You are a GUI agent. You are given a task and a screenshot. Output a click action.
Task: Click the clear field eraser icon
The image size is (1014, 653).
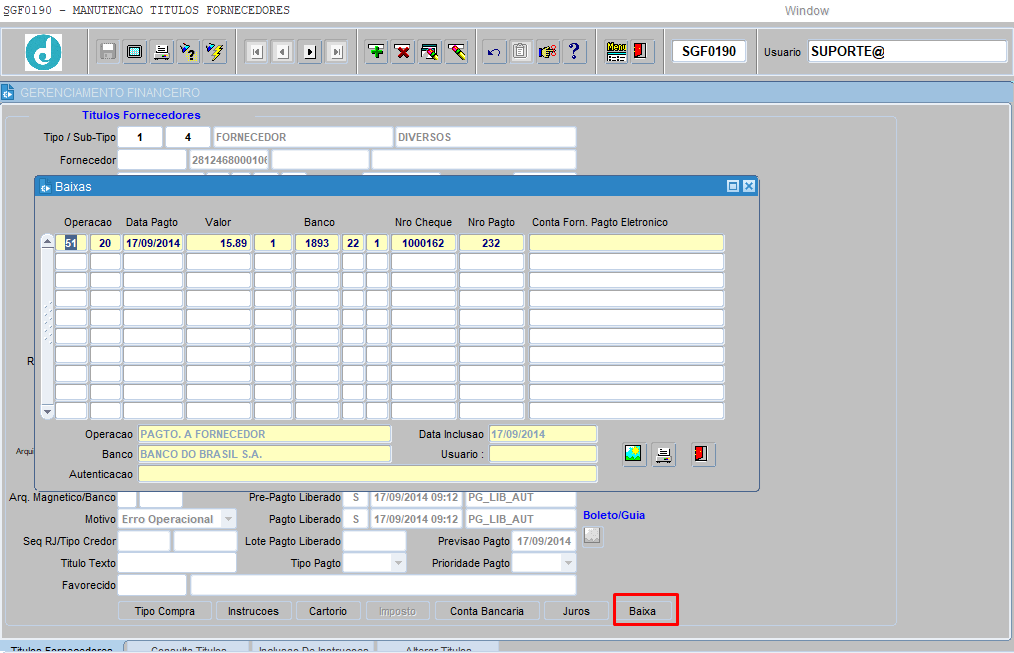(456, 52)
